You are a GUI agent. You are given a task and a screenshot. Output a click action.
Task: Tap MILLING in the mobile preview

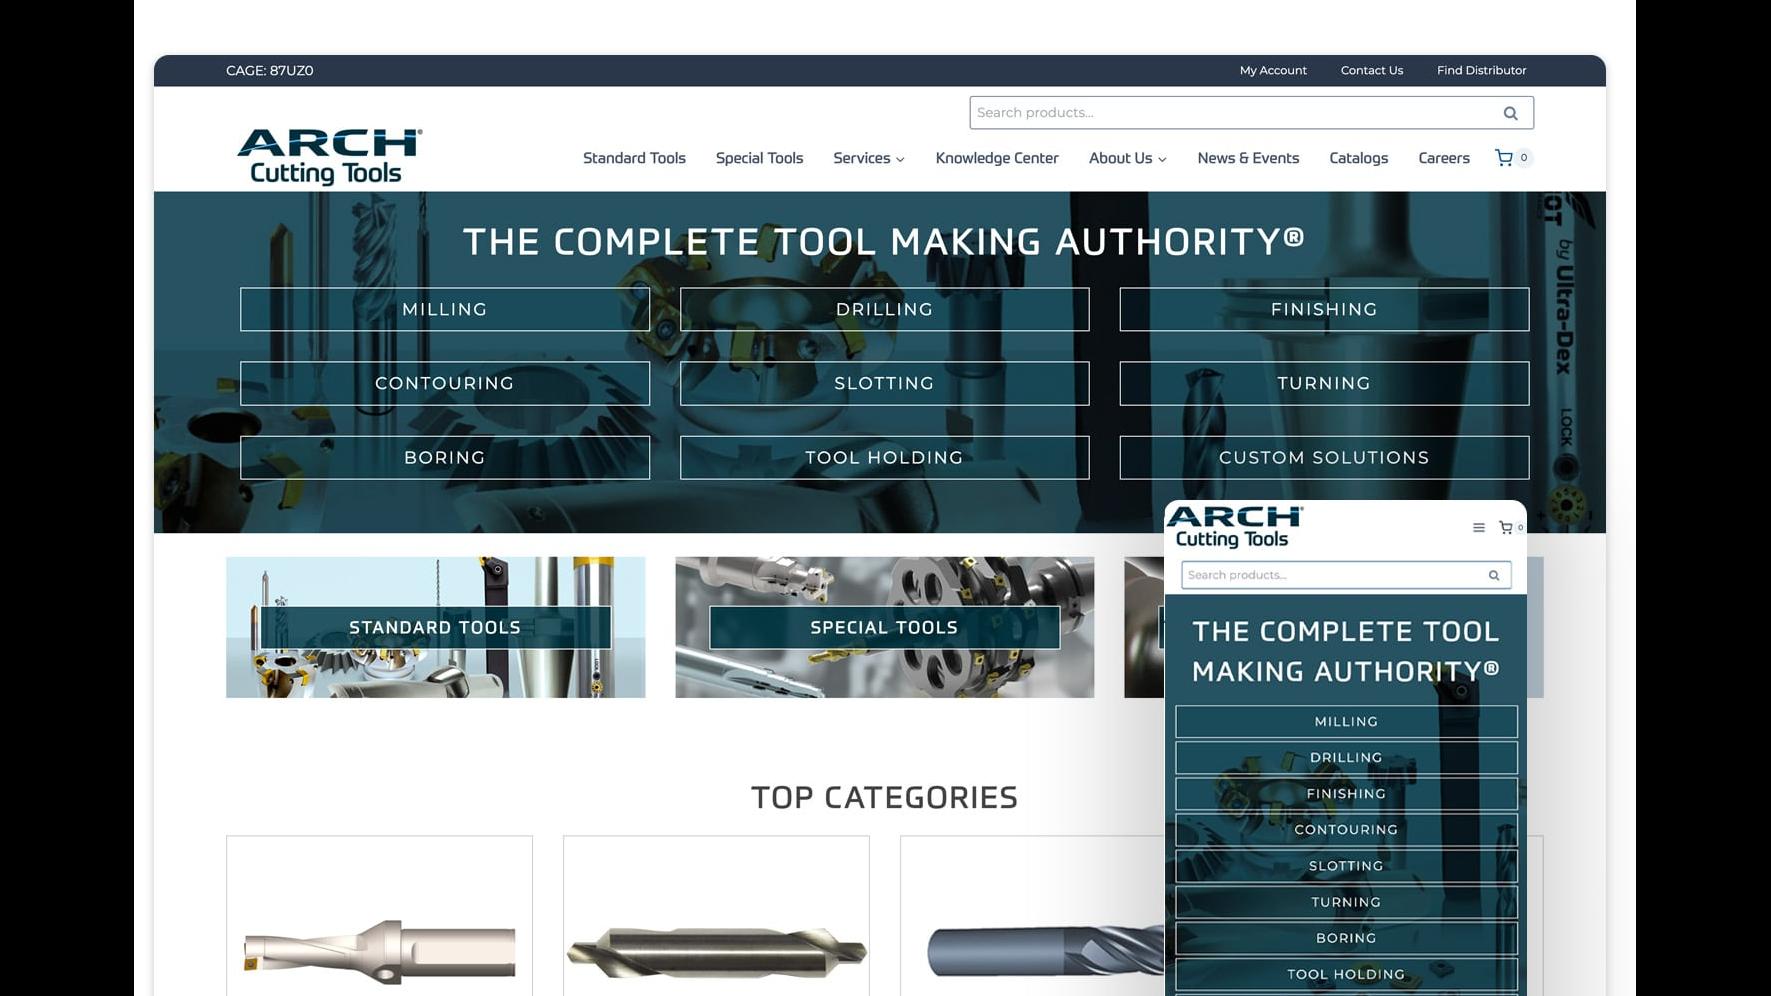click(x=1346, y=722)
